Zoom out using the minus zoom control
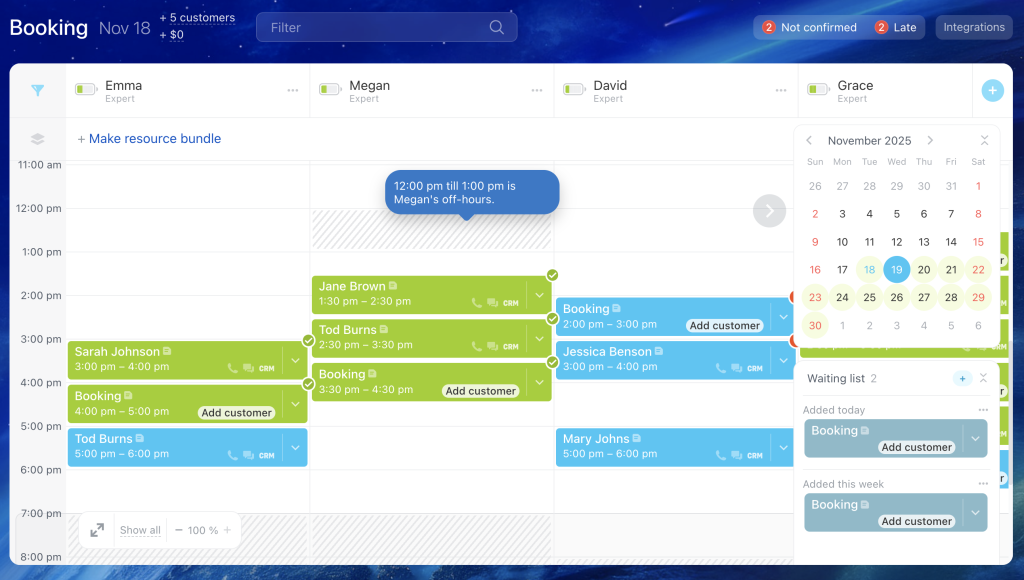This screenshot has height=580, width=1024. (x=178, y=529)
